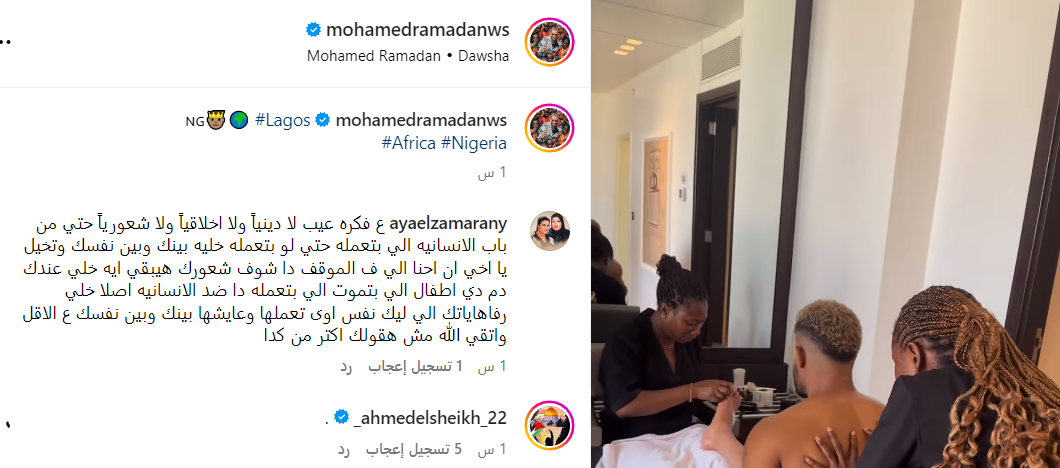This screenshot has width=1060, height=468.
Task: Click verified badge in caption username
Action: tap(322, 121)
